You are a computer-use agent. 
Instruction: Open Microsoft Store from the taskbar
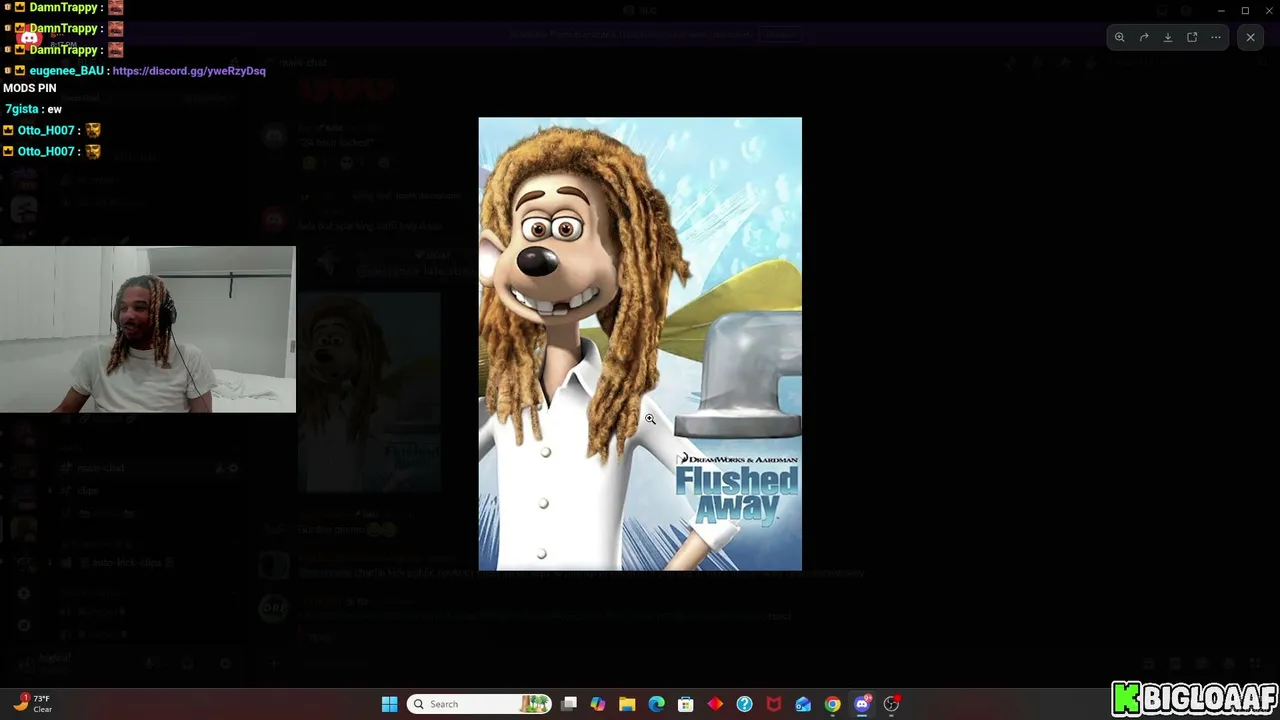click(686, 704)
